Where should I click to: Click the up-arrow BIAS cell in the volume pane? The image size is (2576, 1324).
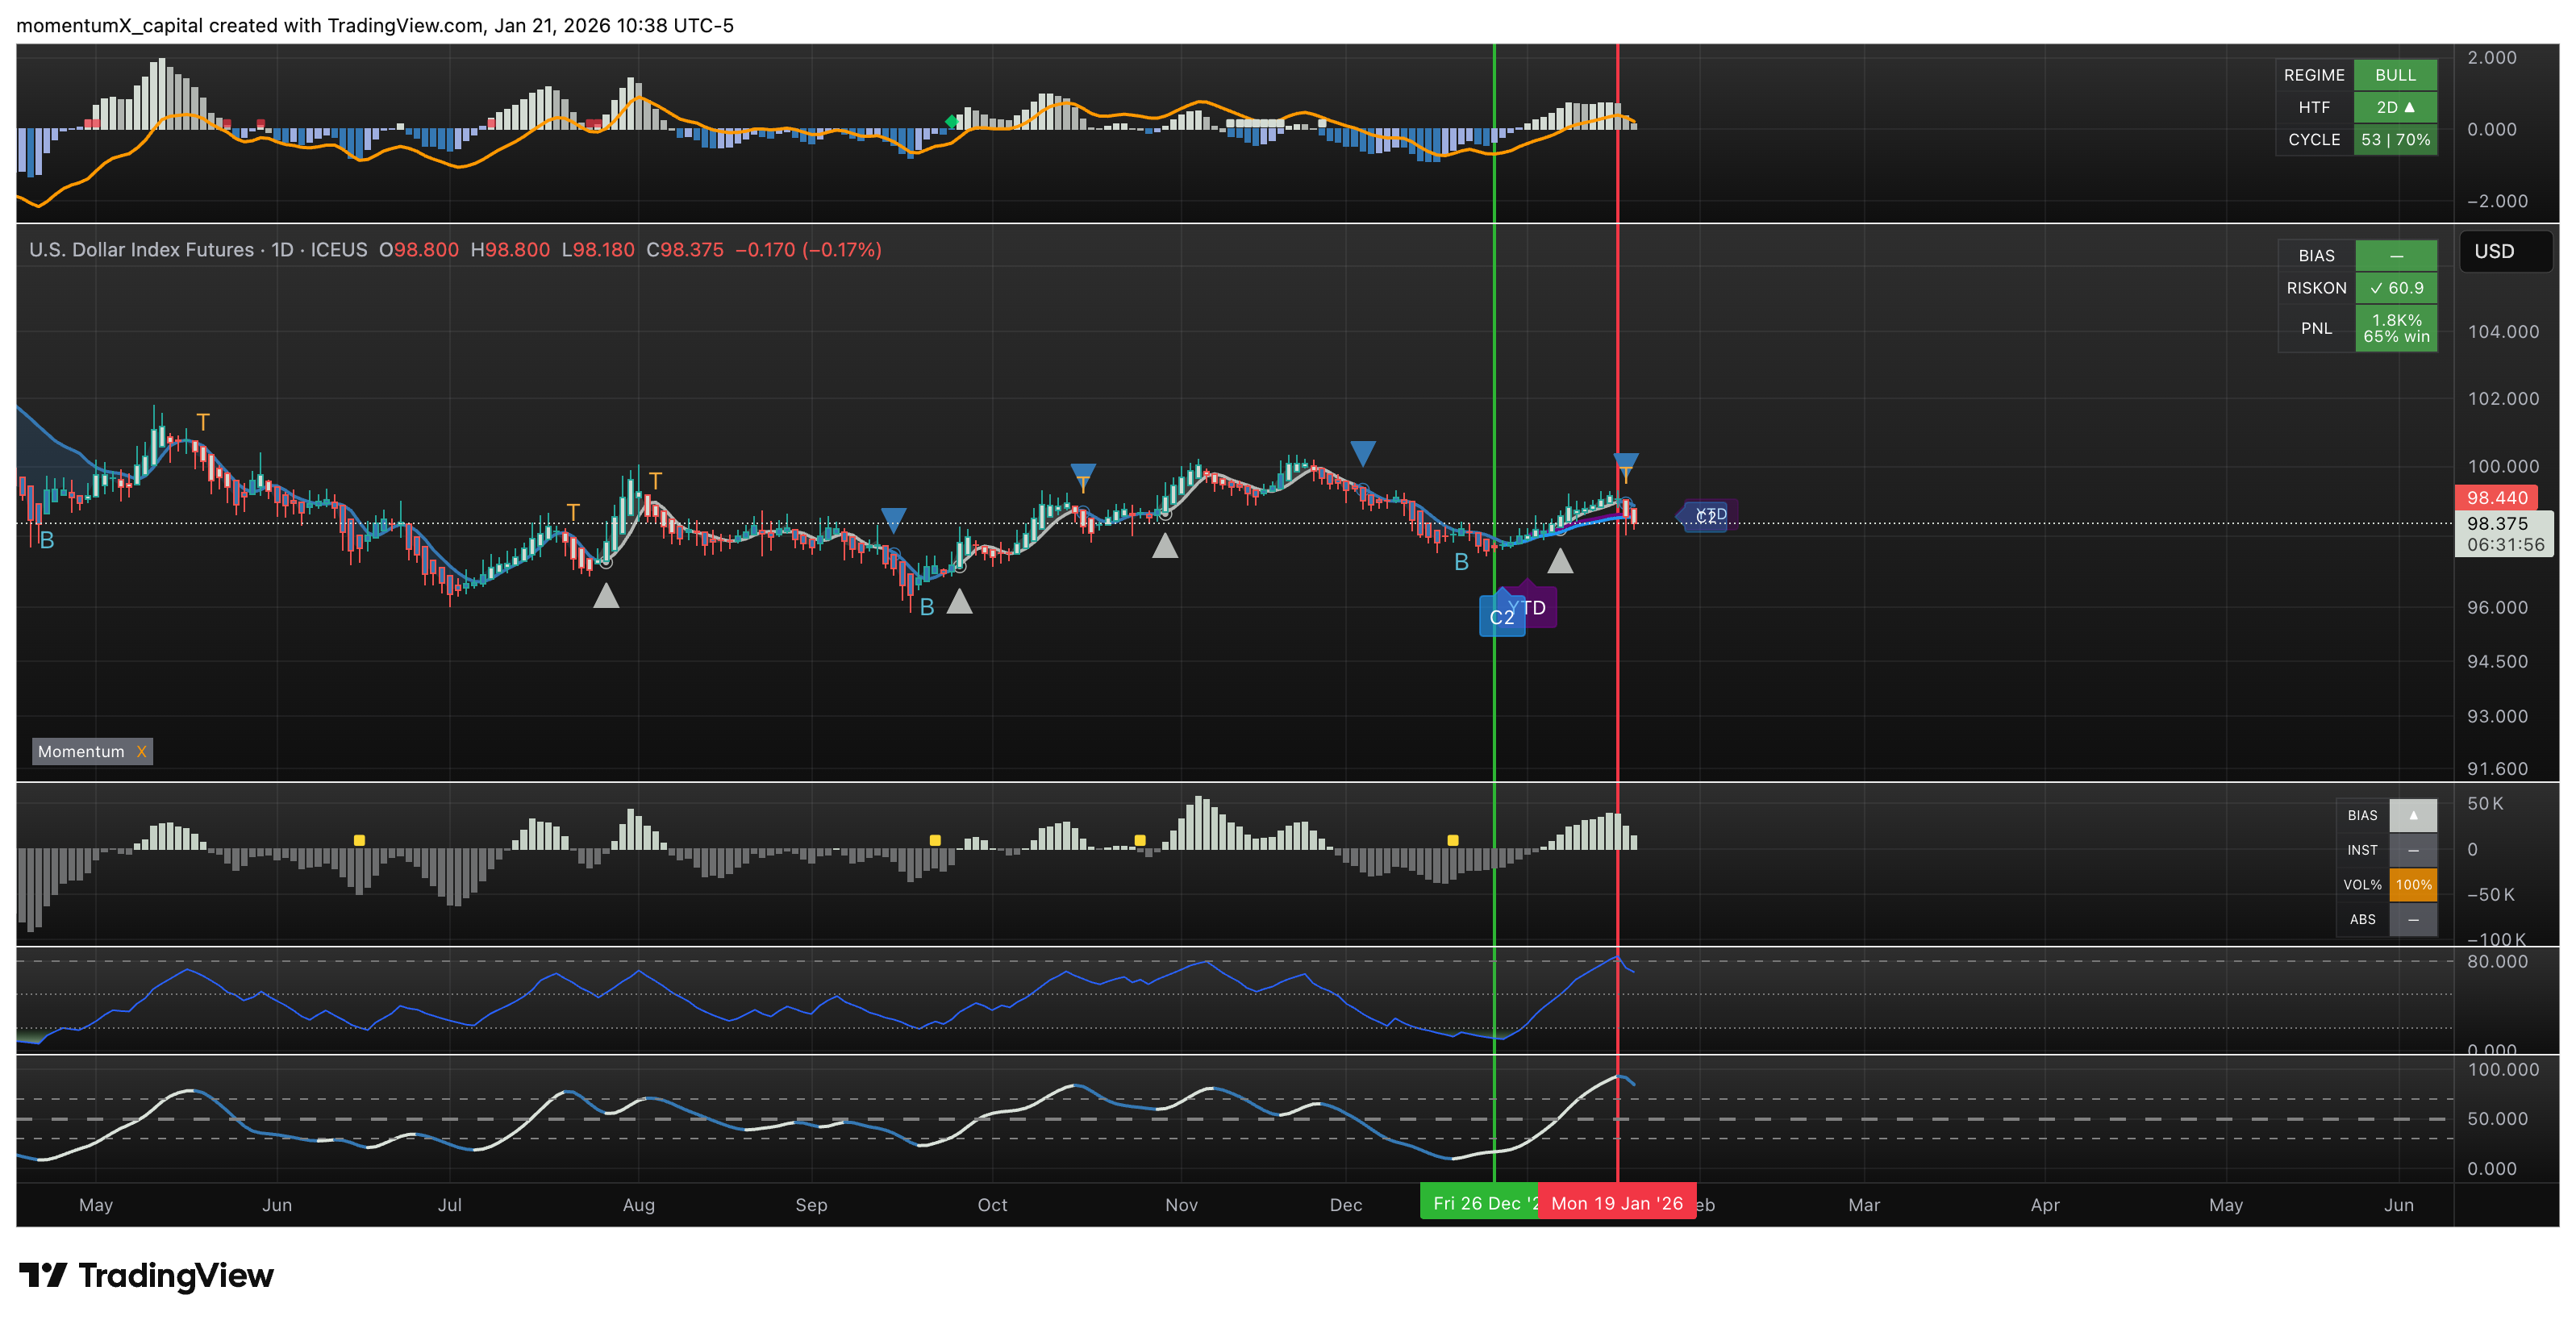point(2412,815)
